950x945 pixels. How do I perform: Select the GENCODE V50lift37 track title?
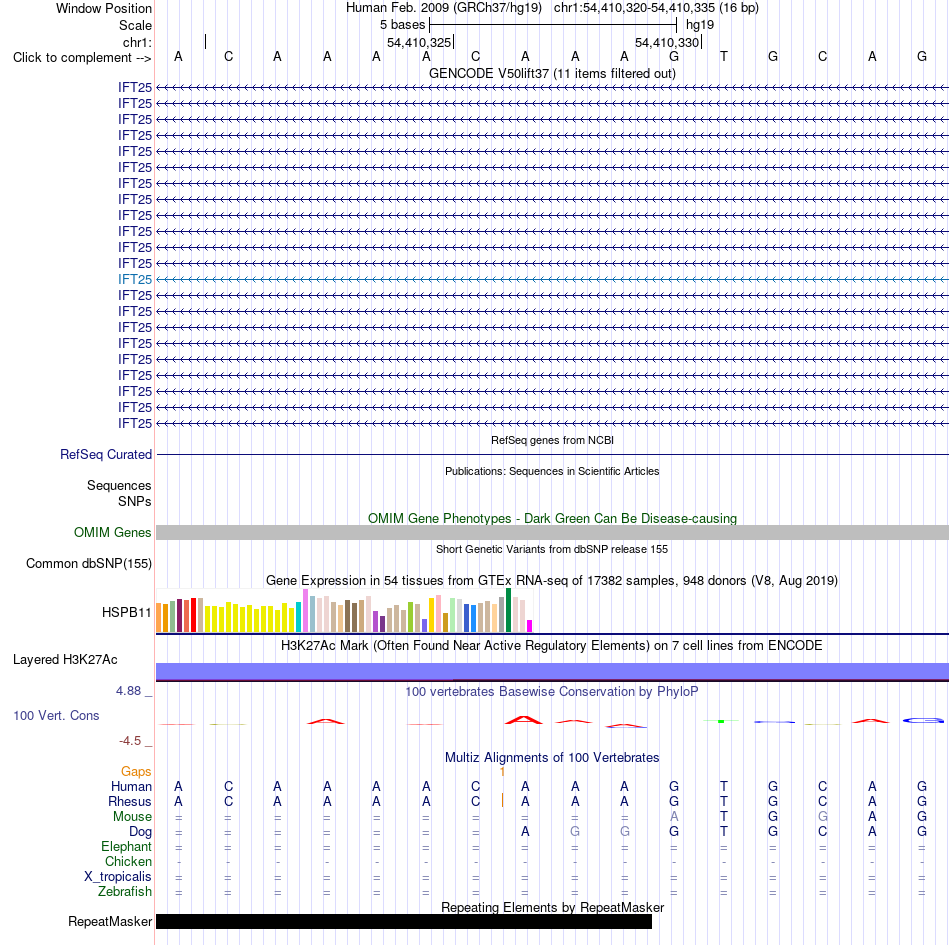click(552, 73)
